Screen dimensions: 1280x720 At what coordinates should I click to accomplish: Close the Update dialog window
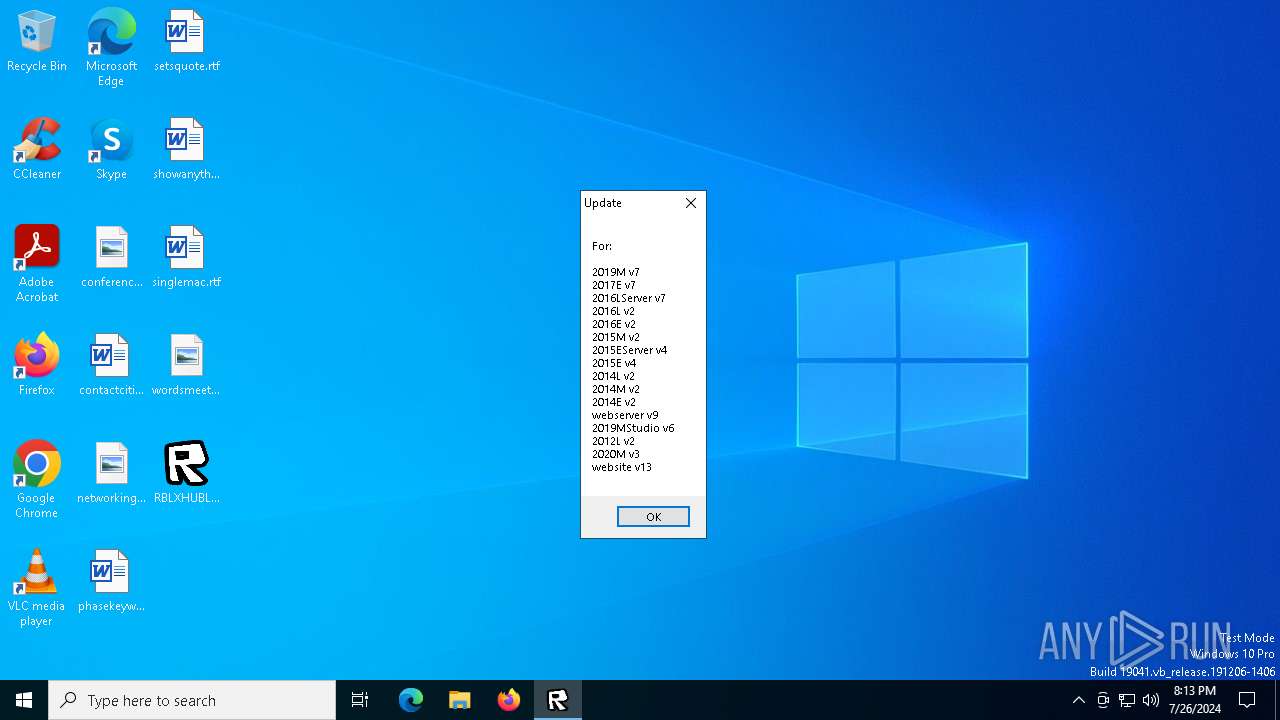[x=691, y=203]
